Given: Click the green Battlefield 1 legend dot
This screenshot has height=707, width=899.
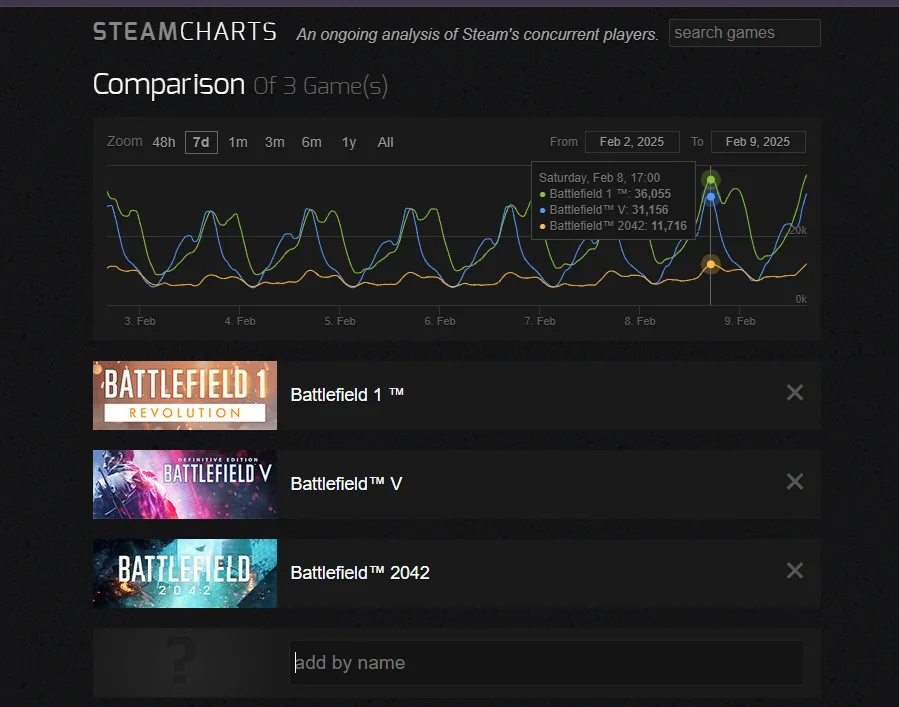Looking at the screenshot, I should pyautogui.click(x=540, y=194).
